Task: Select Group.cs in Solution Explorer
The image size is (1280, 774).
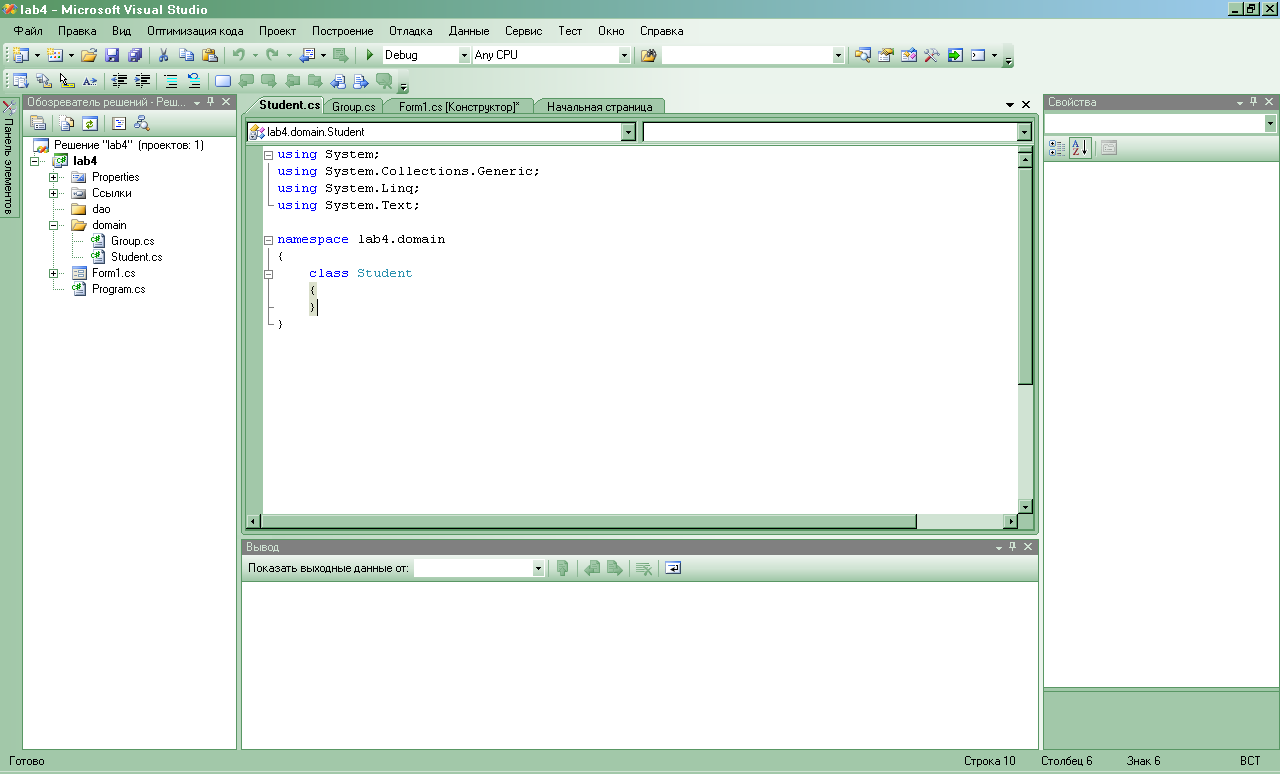Action: point(132,241)
